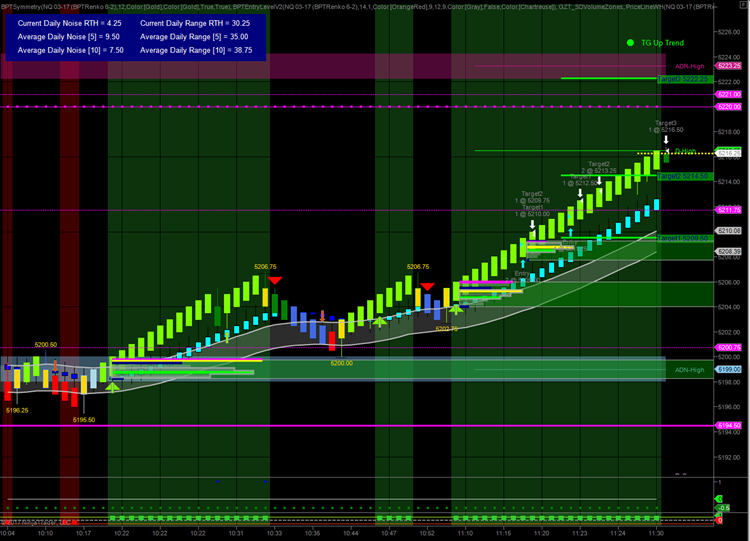750x541 pixels.
Task: Click the 10:04 time axis label
Action: point(7,533)
